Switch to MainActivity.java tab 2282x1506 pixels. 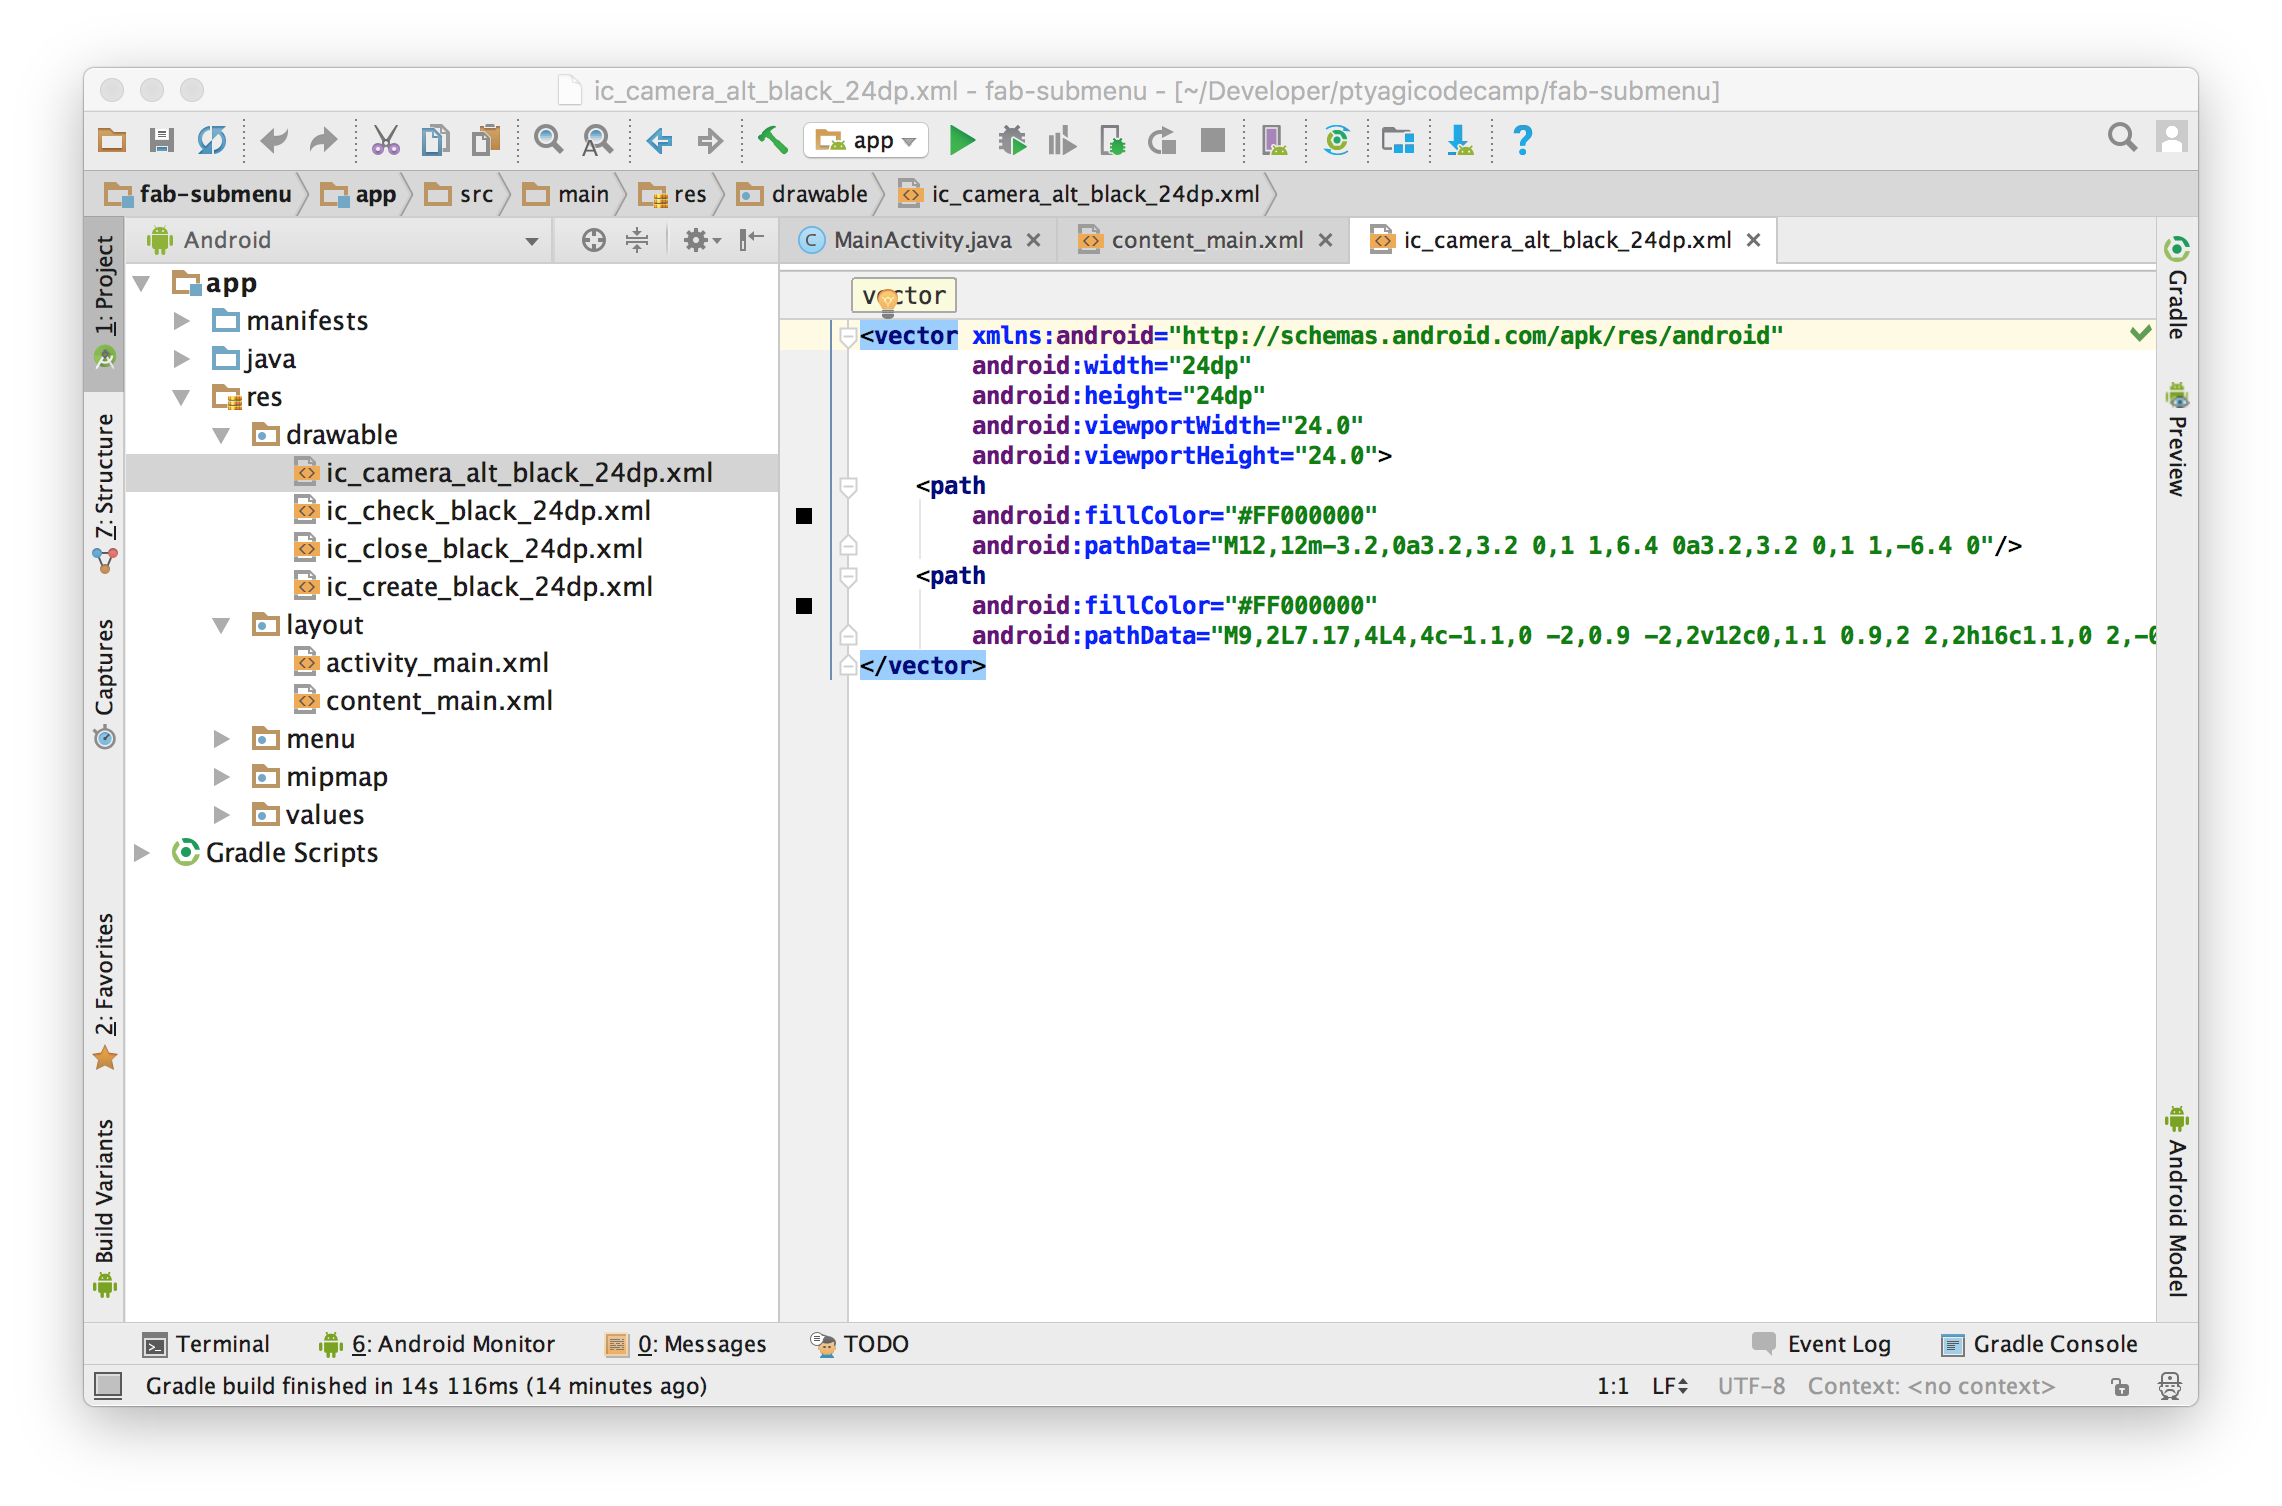pyautogui.click(x=921, y=240)
